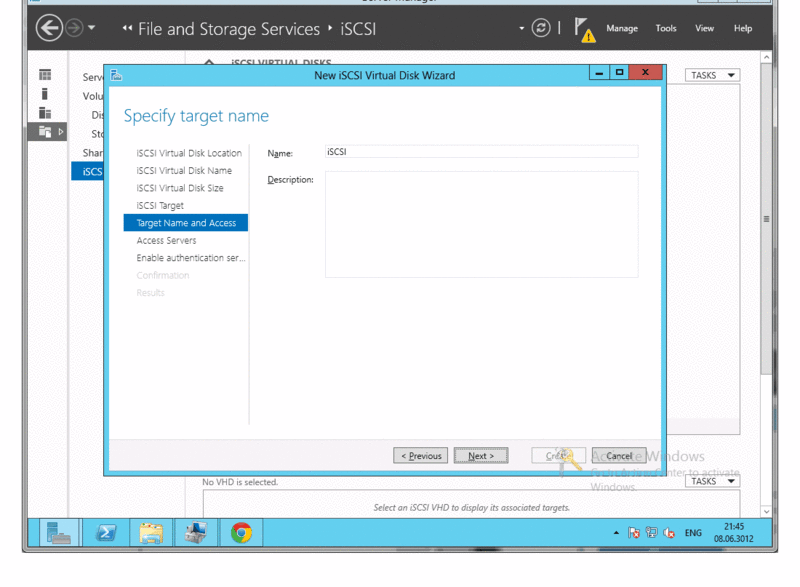Image resolution: width=800 pixels, height=587 pixels.
Task: Click the Description text area
Action: point(481,224)
